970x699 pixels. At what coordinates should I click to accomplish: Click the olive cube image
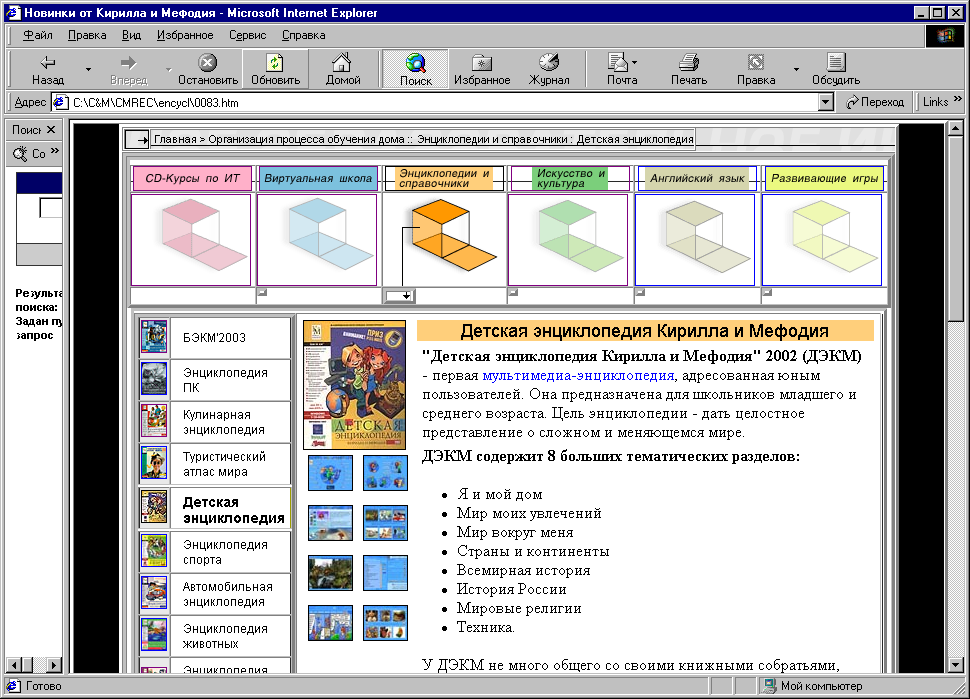click(x=695, y=240)
